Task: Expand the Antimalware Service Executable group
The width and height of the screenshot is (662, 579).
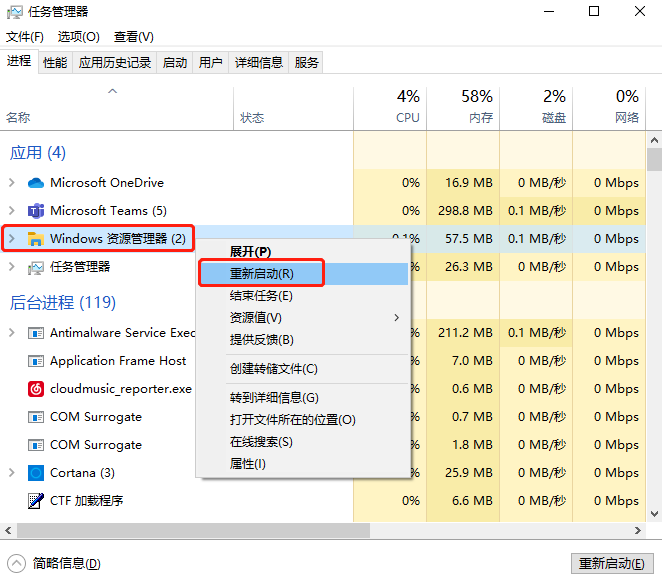Action: pos(12,333)
